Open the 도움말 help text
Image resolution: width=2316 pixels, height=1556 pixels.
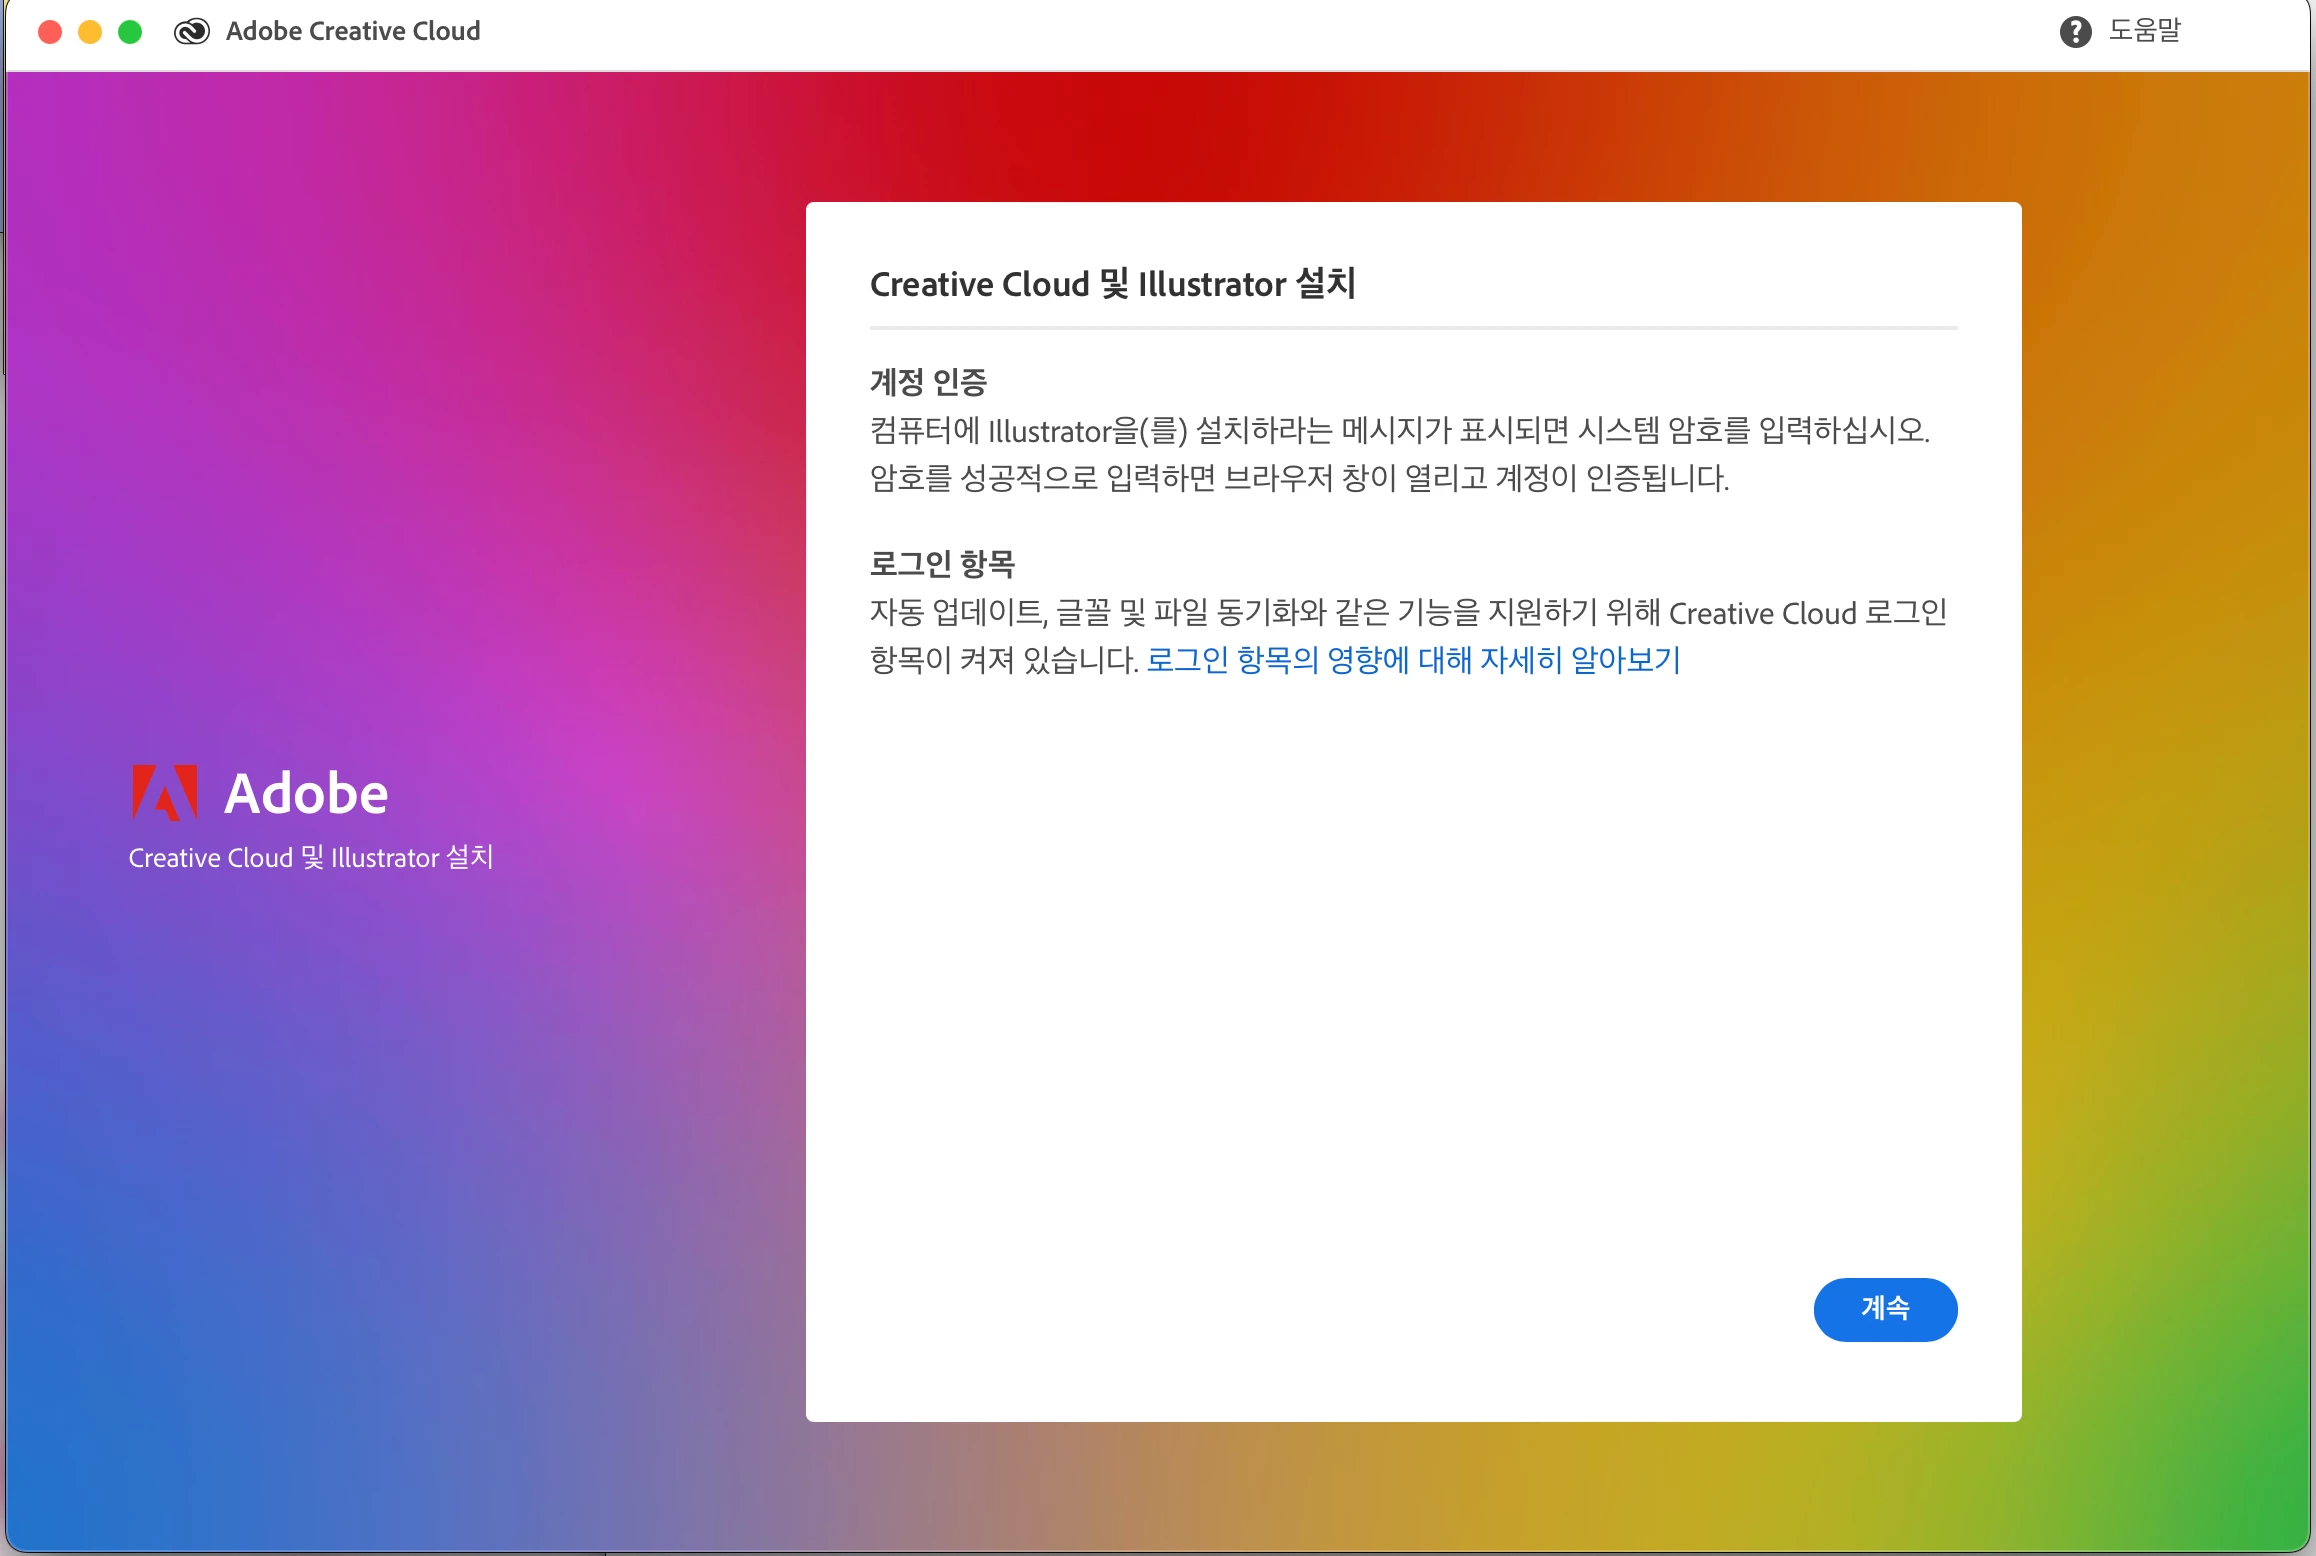(2144, 31)
